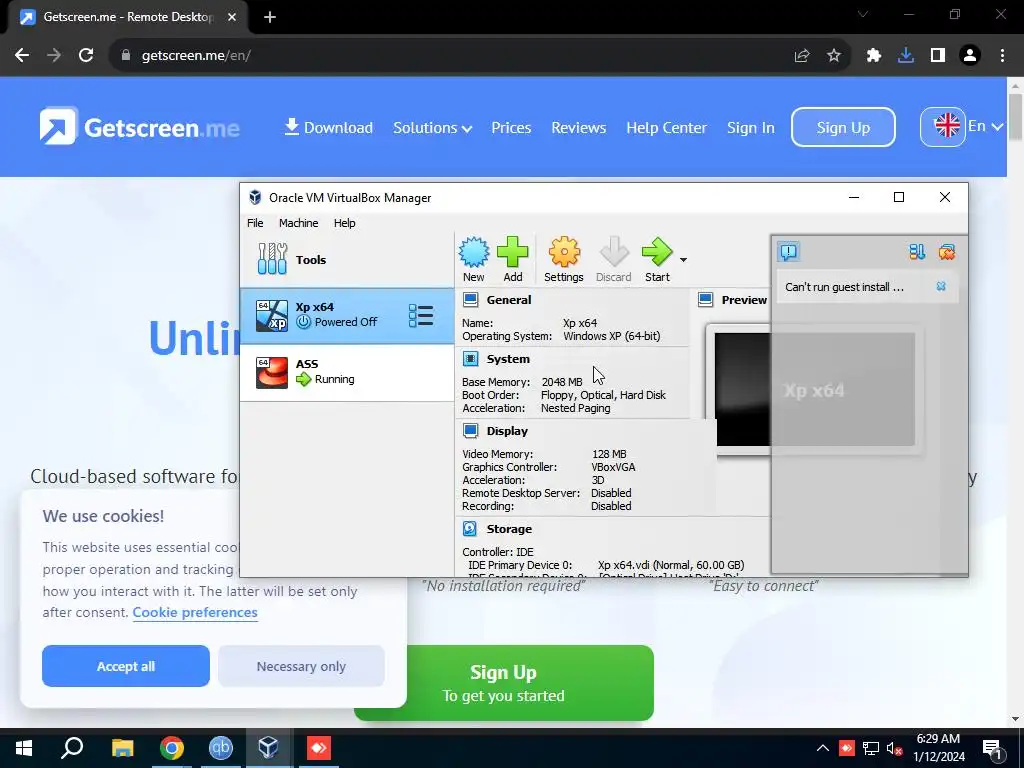Open the browser extensions puzzle icon
This screenshot has height=768, width=1024.
pyautogui.click(x=874, y=56)
